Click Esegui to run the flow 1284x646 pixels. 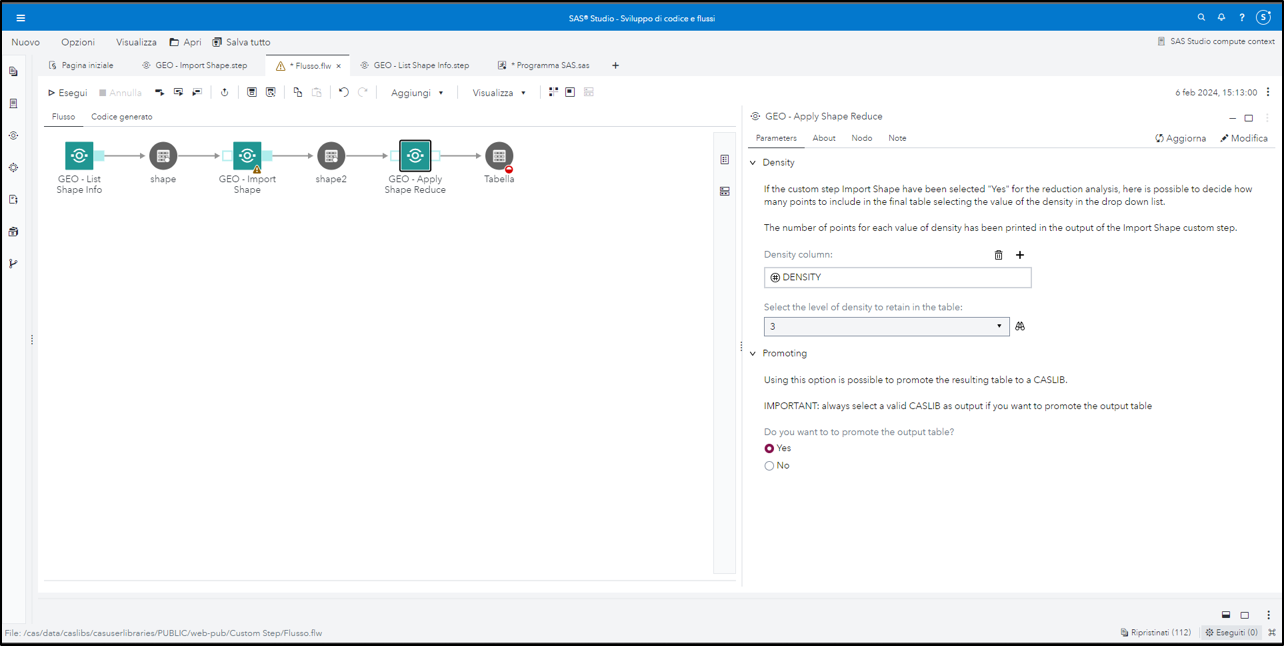tap(67, 93)
